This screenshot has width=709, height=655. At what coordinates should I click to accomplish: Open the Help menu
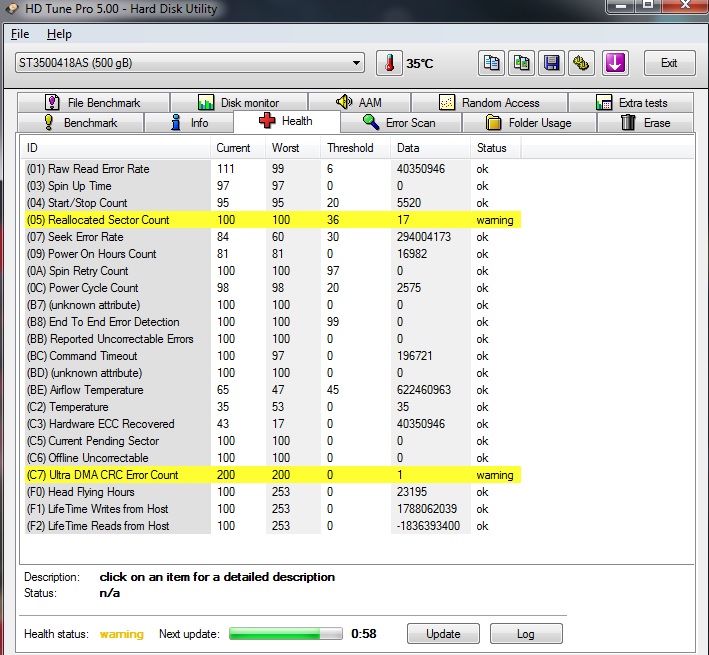pyautogui.click(x=59, y=34)
